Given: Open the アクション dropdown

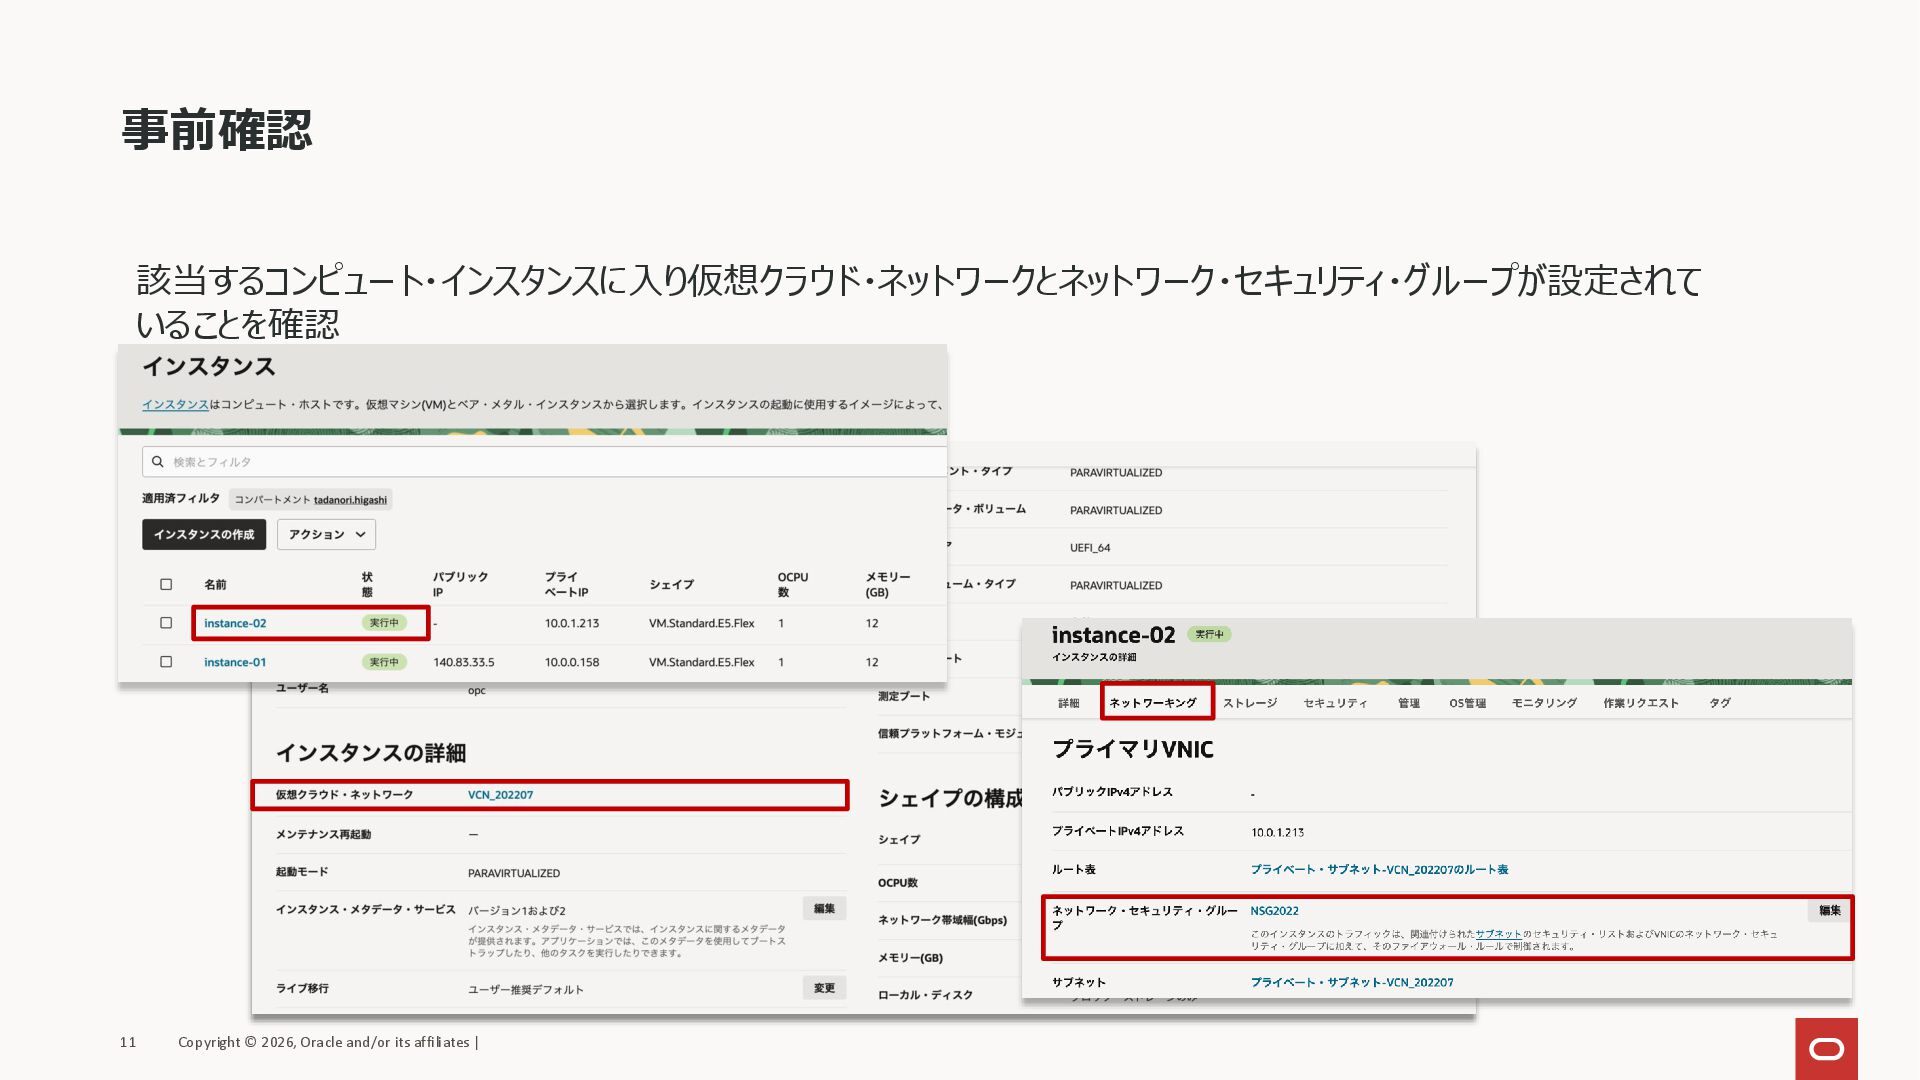Looking at the screenshot, I should 326,535.
